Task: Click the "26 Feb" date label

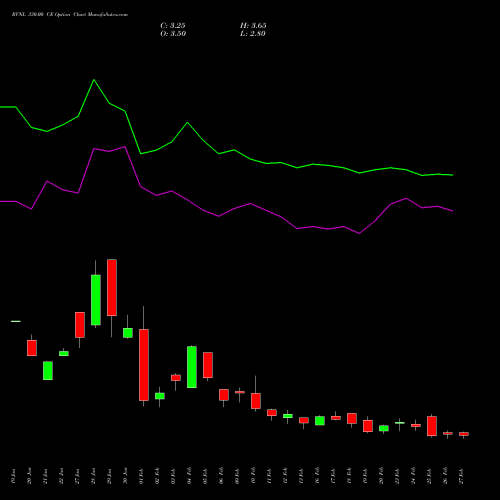Action: [x=445, y=476]
